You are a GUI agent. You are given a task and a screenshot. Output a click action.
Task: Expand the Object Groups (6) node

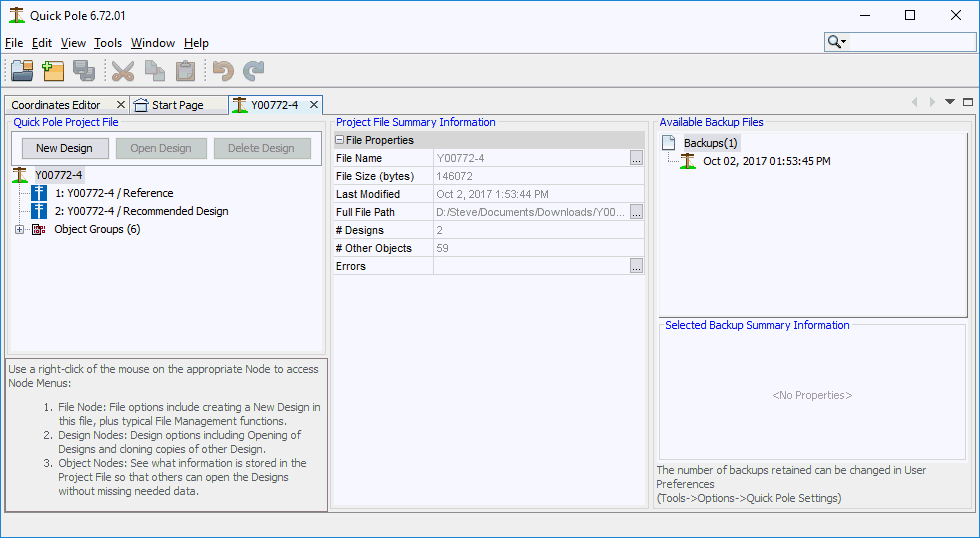coord(19,229)
